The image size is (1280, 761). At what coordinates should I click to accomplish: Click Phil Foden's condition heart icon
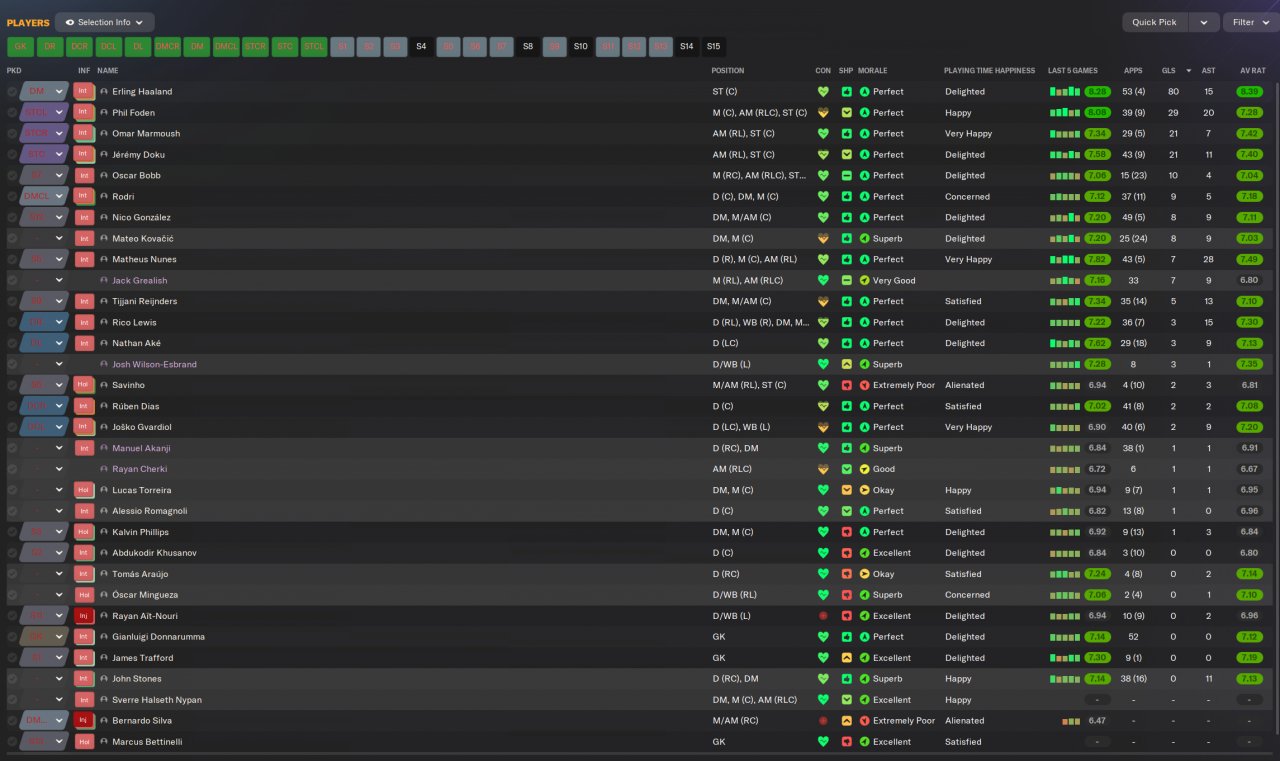coord(823,113)
